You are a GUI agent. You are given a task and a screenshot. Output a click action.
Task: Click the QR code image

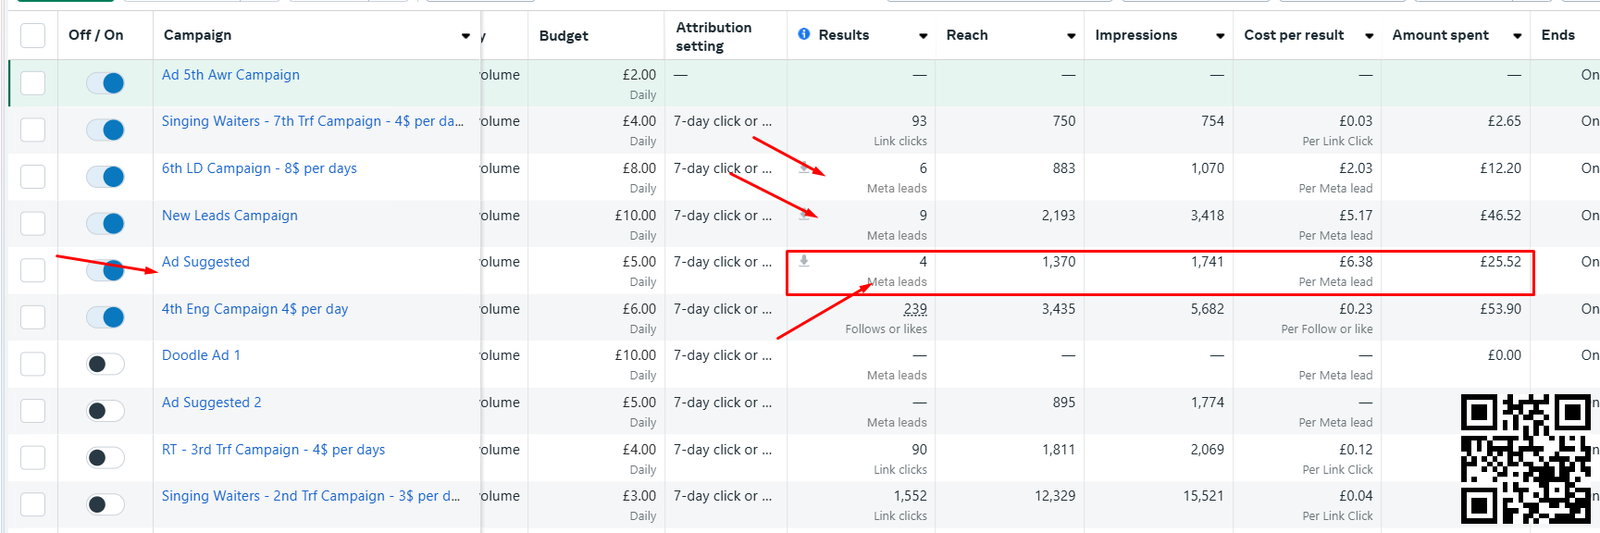coord(1525,459)
